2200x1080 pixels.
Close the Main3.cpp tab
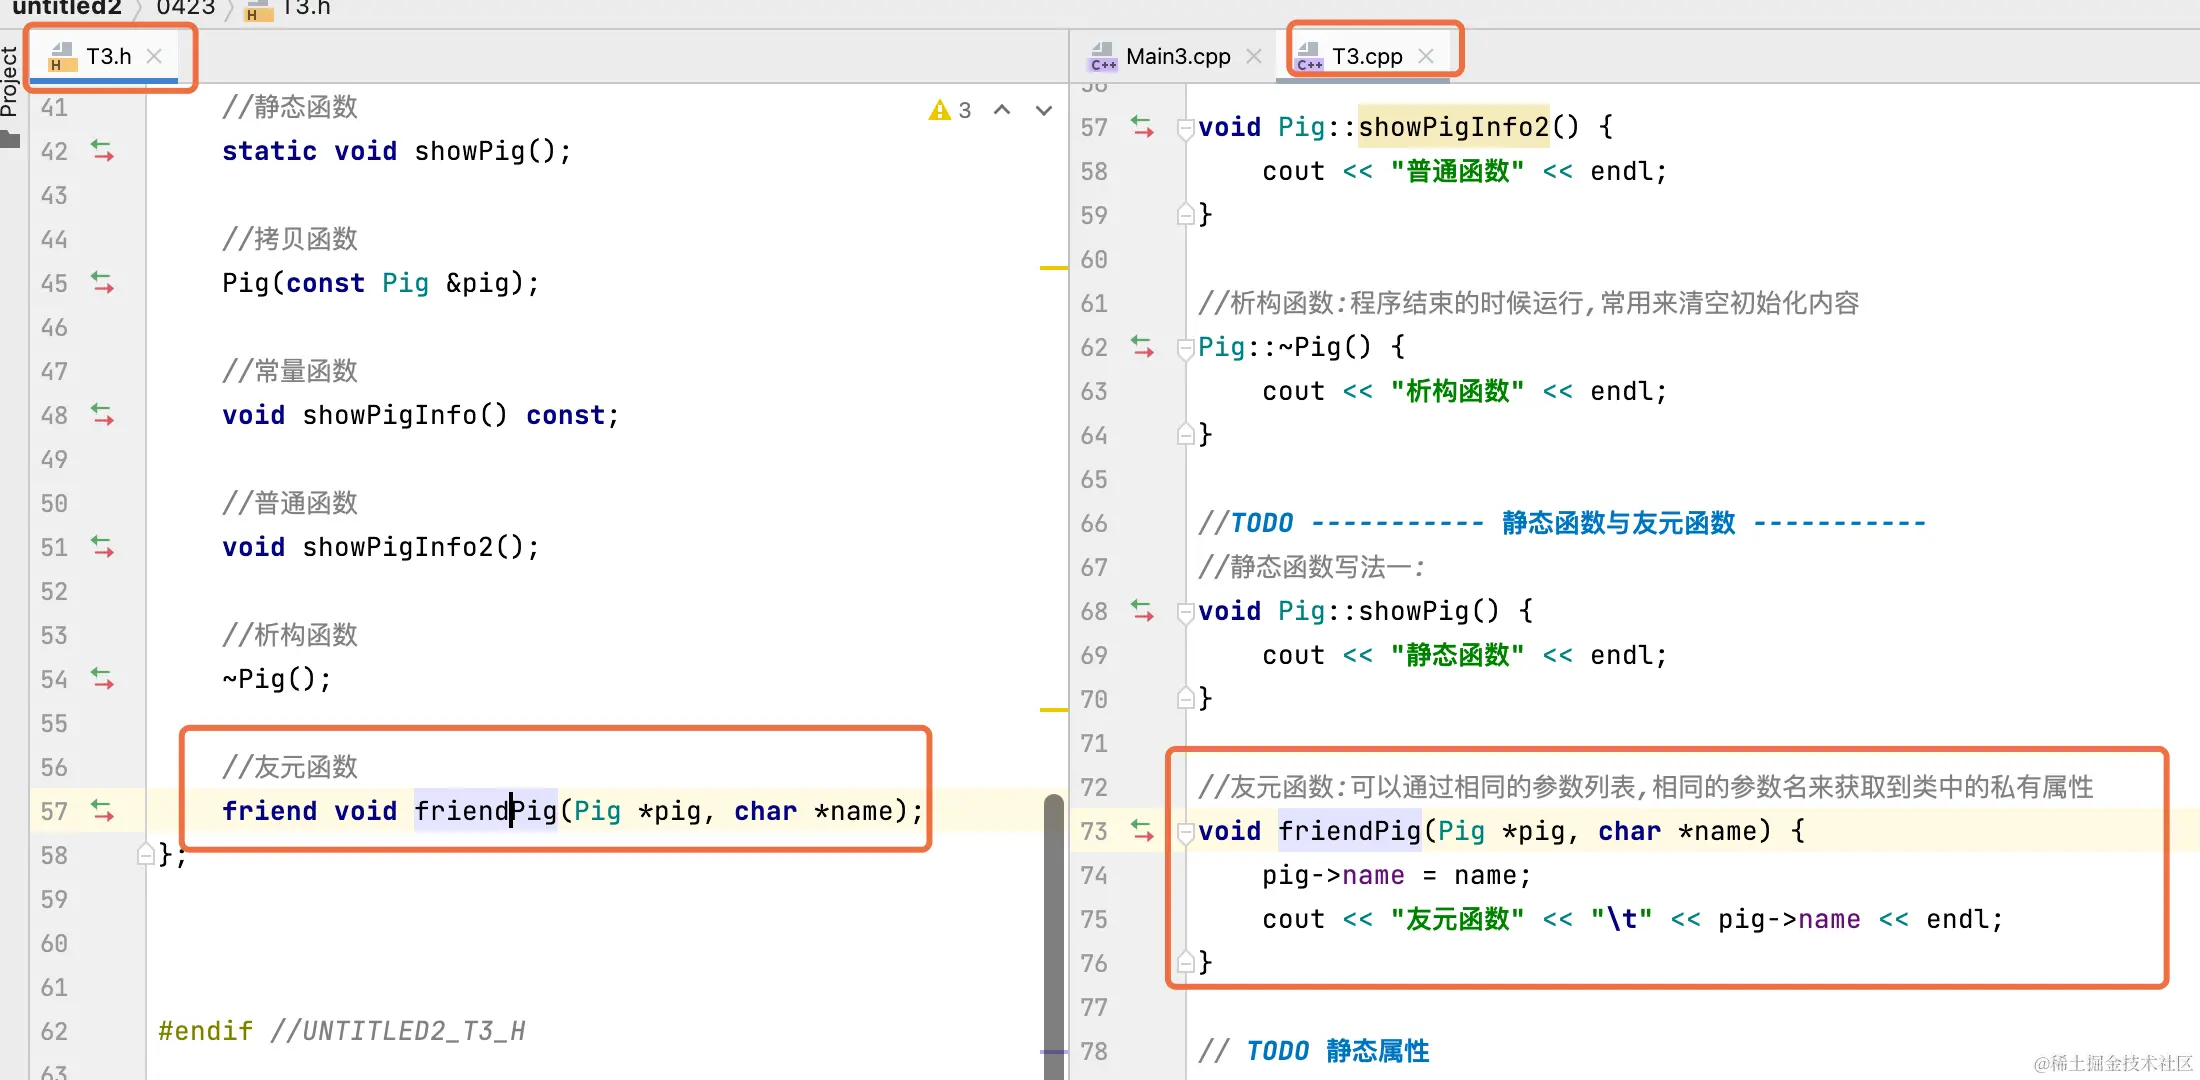1254,57
